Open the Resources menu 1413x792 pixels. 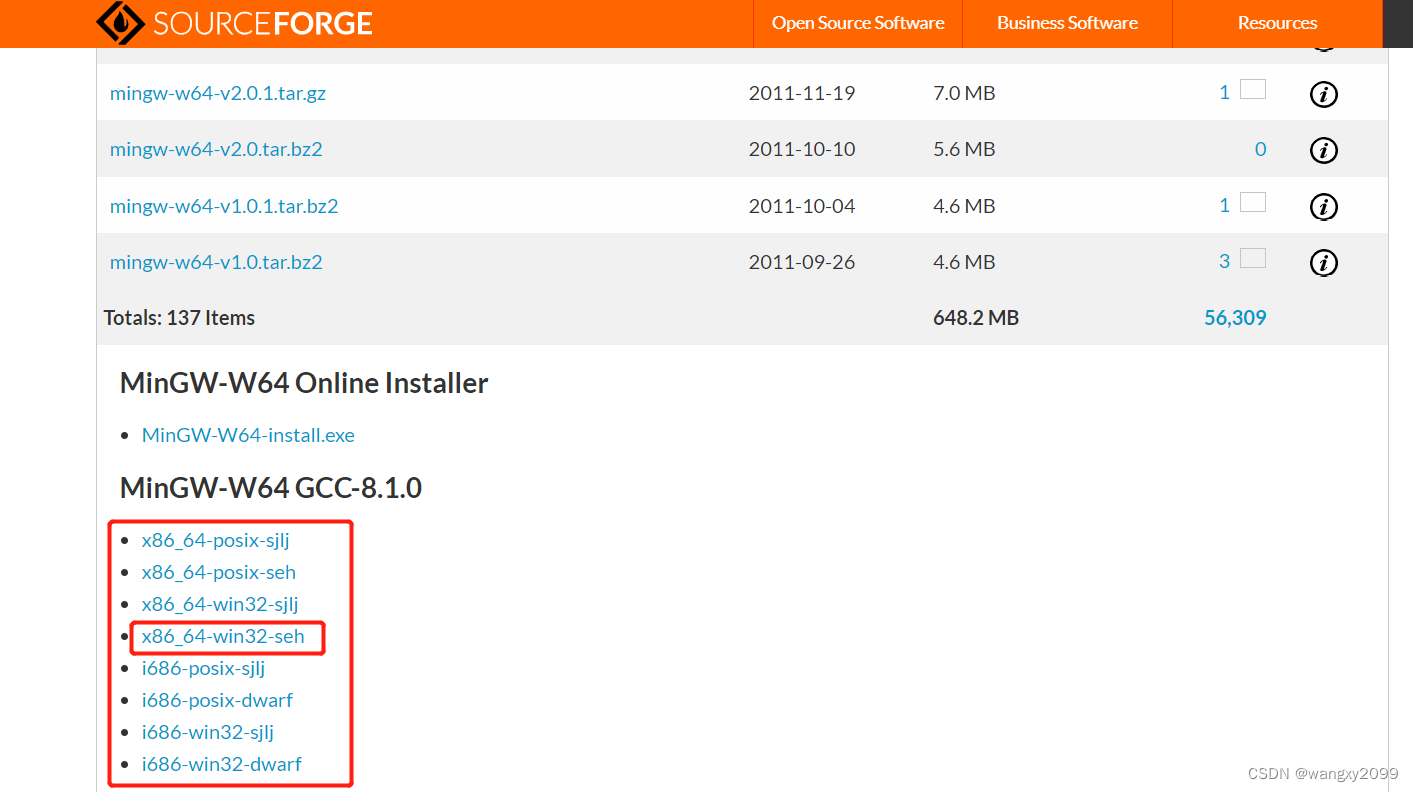[x=1277, y=23]
